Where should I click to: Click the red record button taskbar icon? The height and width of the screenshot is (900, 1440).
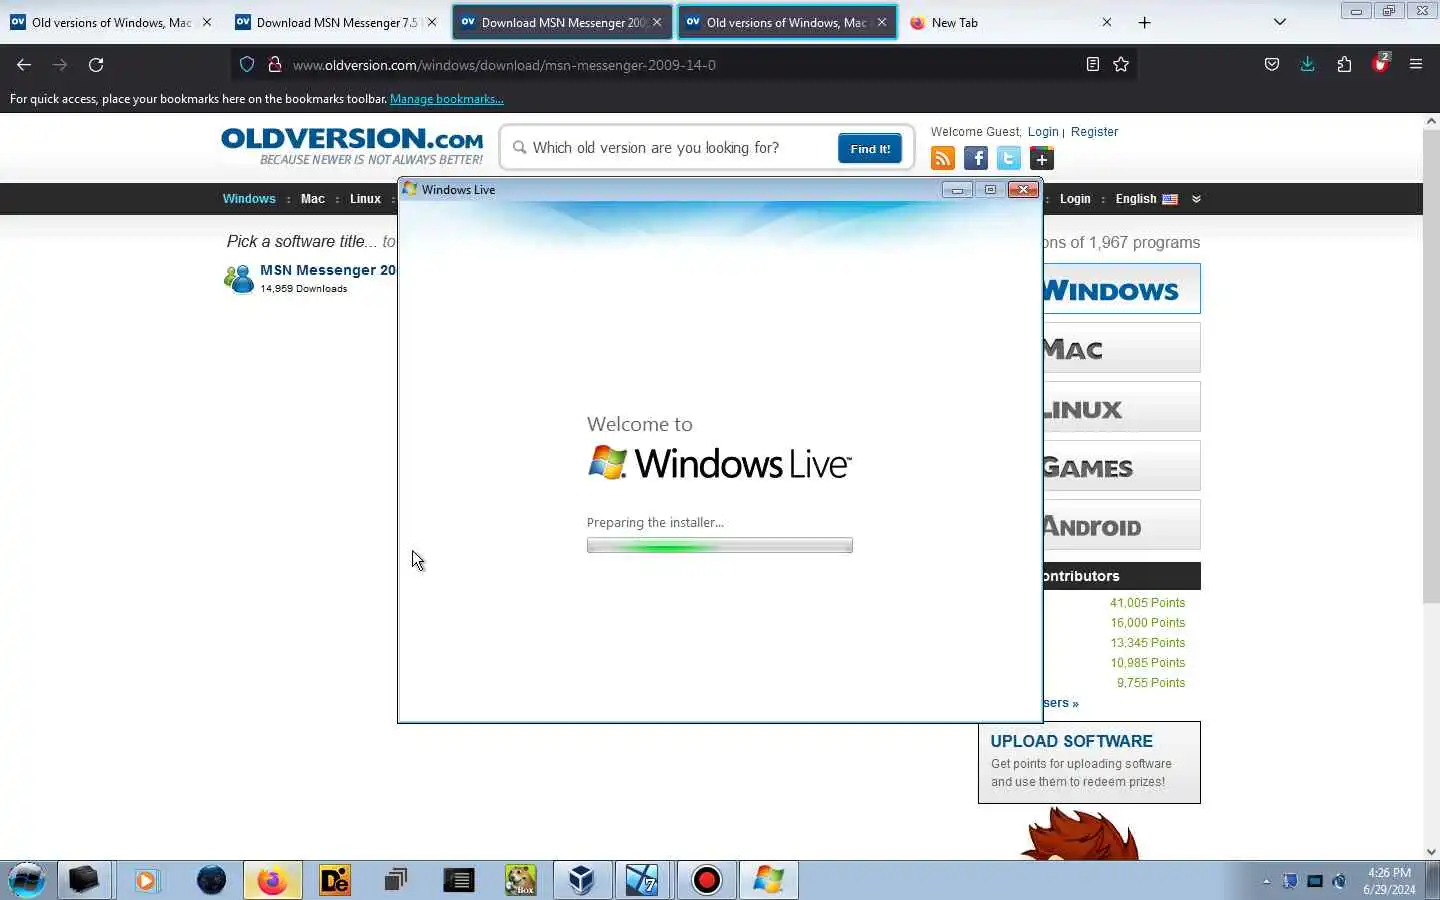[707, 880]
